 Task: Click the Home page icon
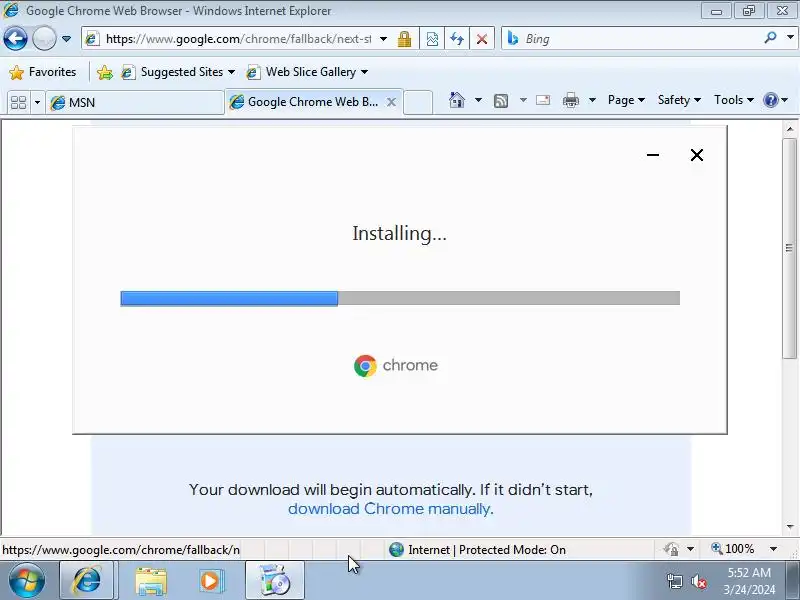click(x=457, y=100)
